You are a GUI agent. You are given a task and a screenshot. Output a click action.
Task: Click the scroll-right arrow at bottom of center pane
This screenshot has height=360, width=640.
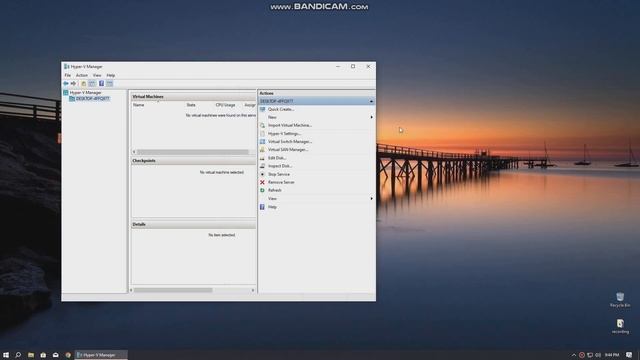[x=253, y=290]
